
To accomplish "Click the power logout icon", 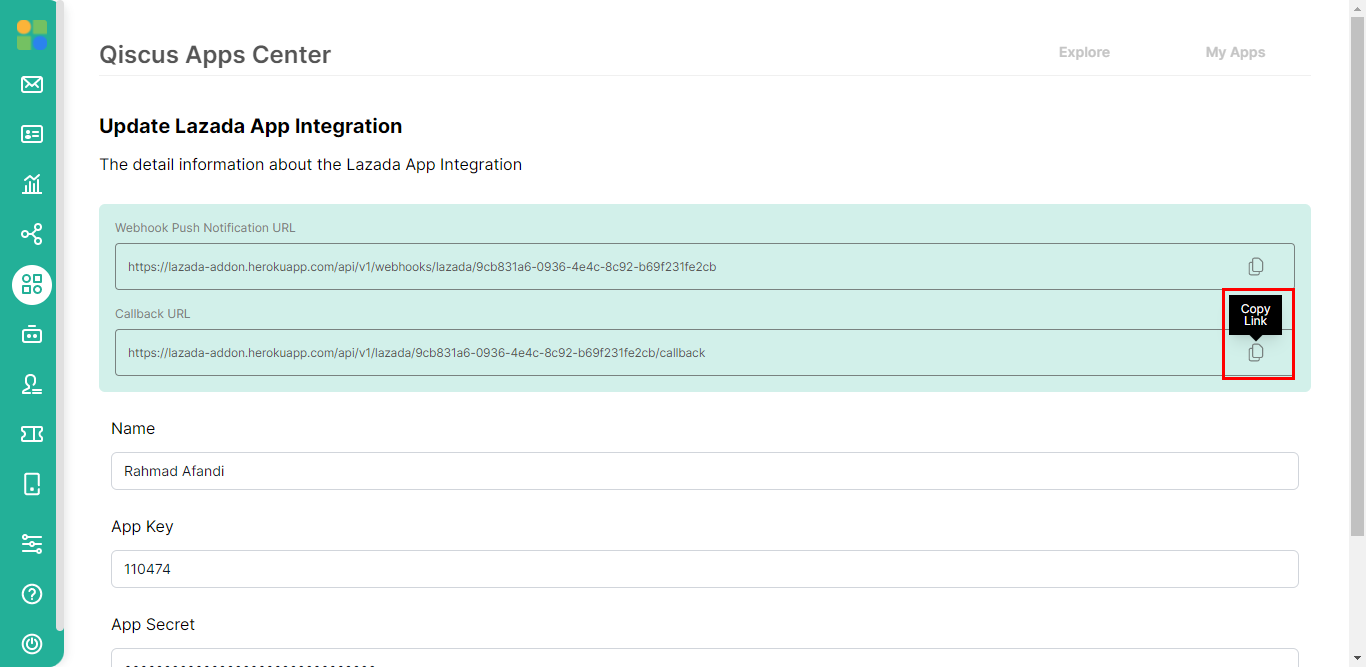I will (32, 644).
